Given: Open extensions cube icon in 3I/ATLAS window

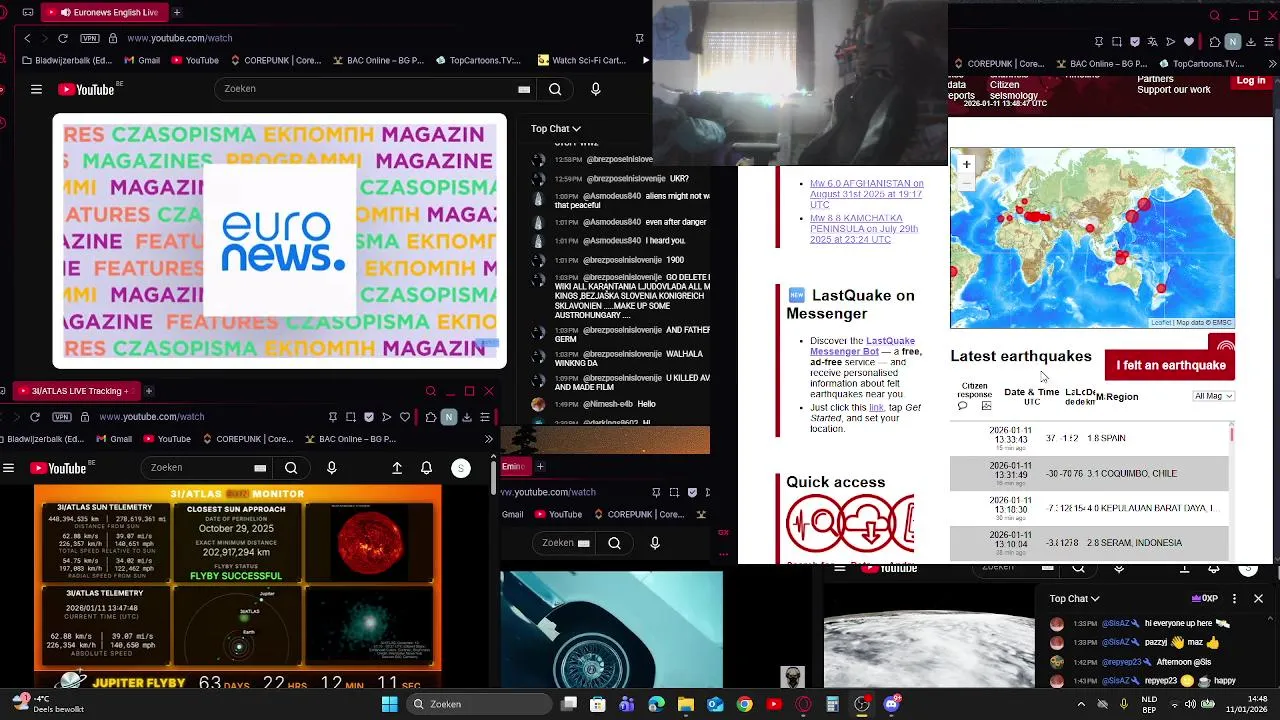Looking at the screenshot, I should 430,417.
